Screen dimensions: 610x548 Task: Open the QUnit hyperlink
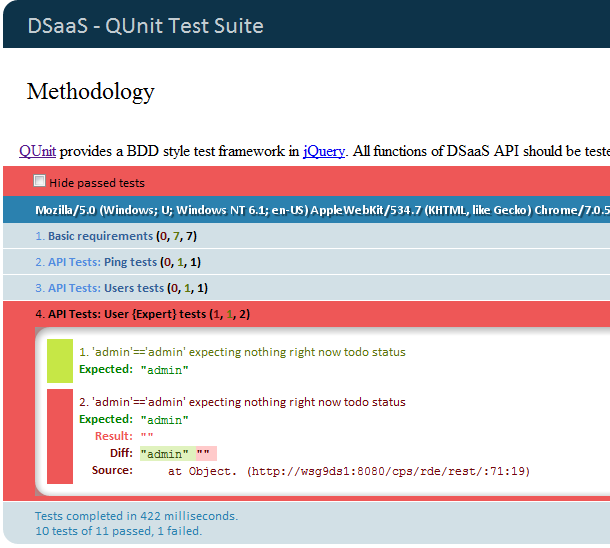pyautogui.click(x=37, y=151)
